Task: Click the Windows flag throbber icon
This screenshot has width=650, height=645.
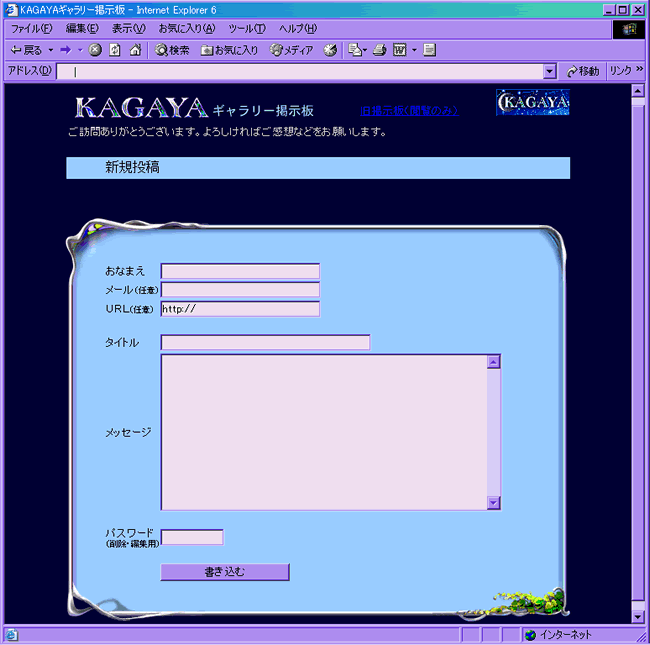Action: pos(629,29)
